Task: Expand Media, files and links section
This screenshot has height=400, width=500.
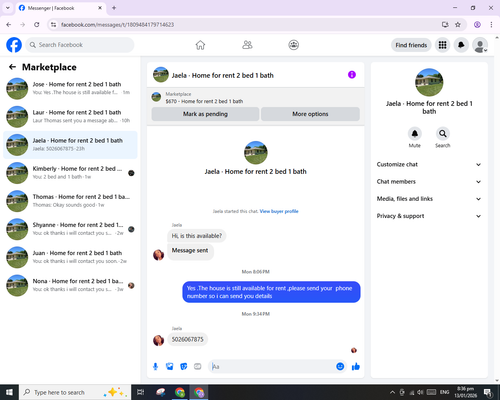Action: [x=429, y=199]
